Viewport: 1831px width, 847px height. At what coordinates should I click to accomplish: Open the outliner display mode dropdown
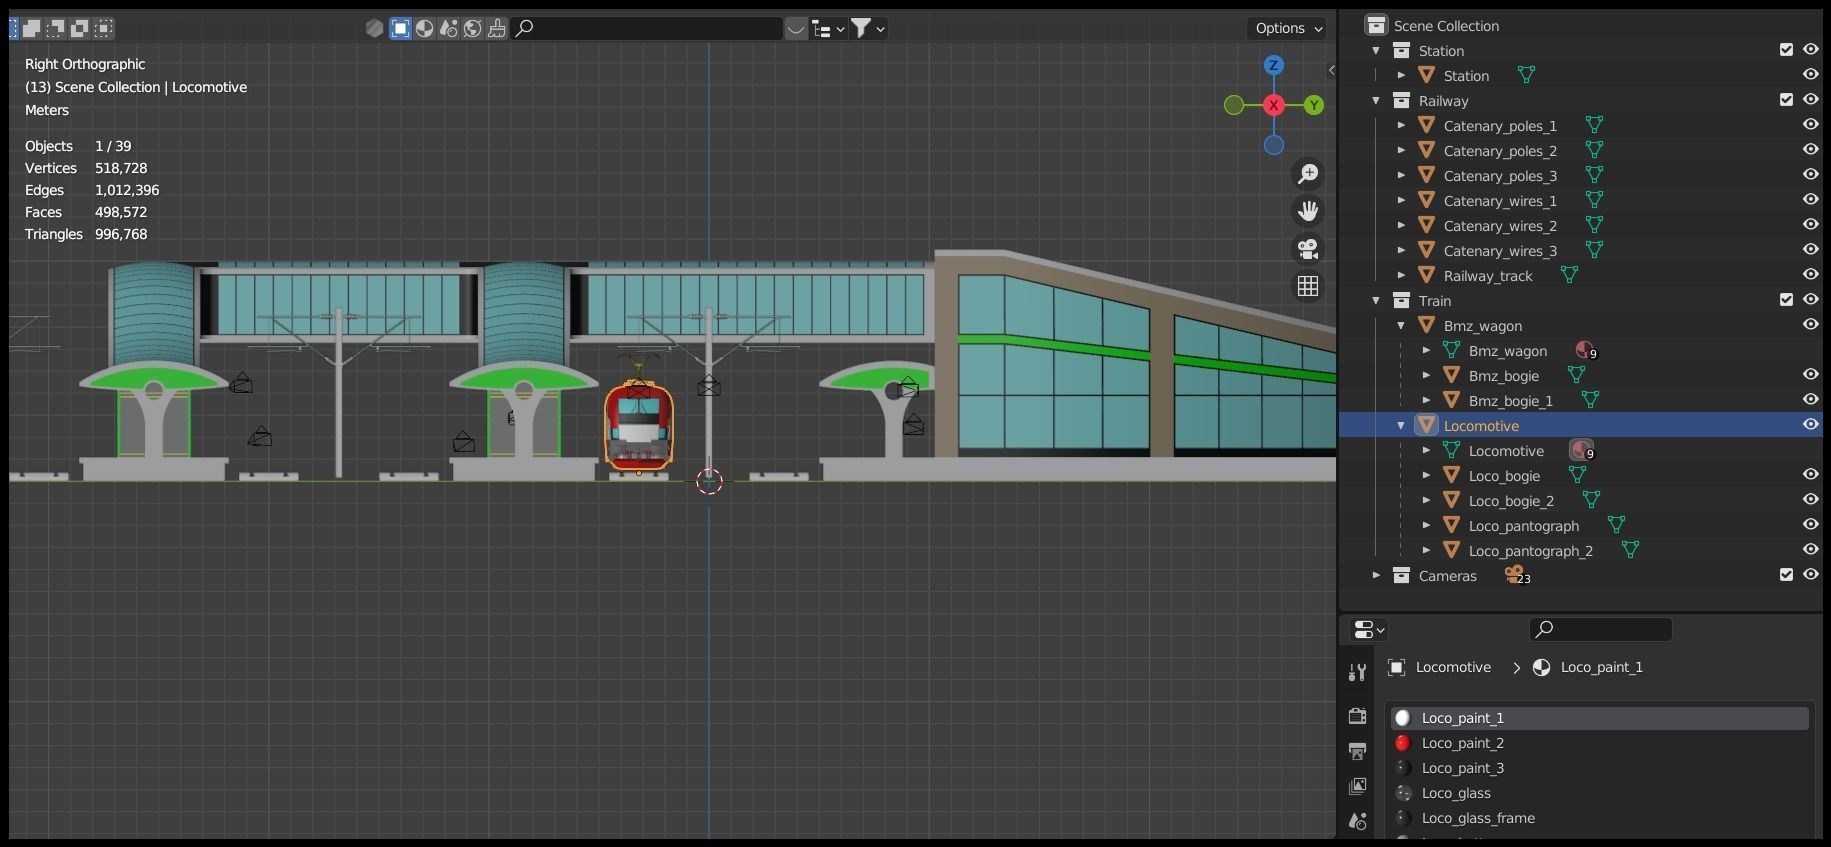click(x=828, y=29)
